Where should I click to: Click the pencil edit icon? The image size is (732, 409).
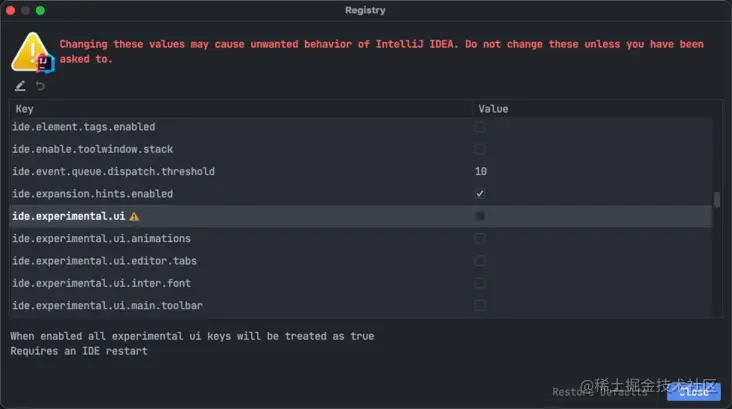pos(20,86)
